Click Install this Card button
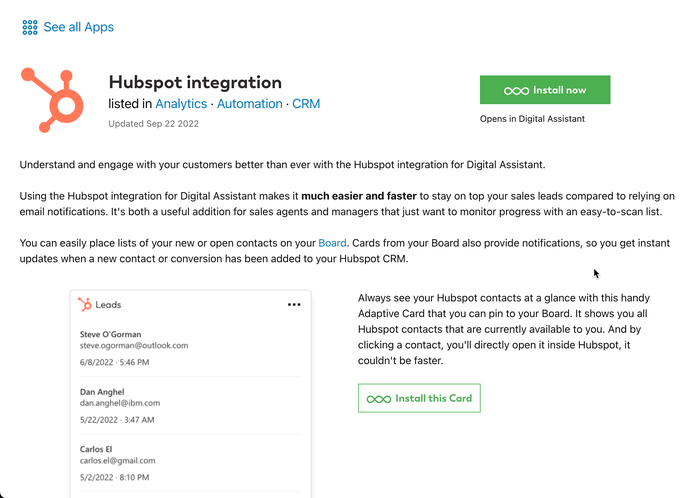Viewport: 700px width, 498px height. [419, 398]
